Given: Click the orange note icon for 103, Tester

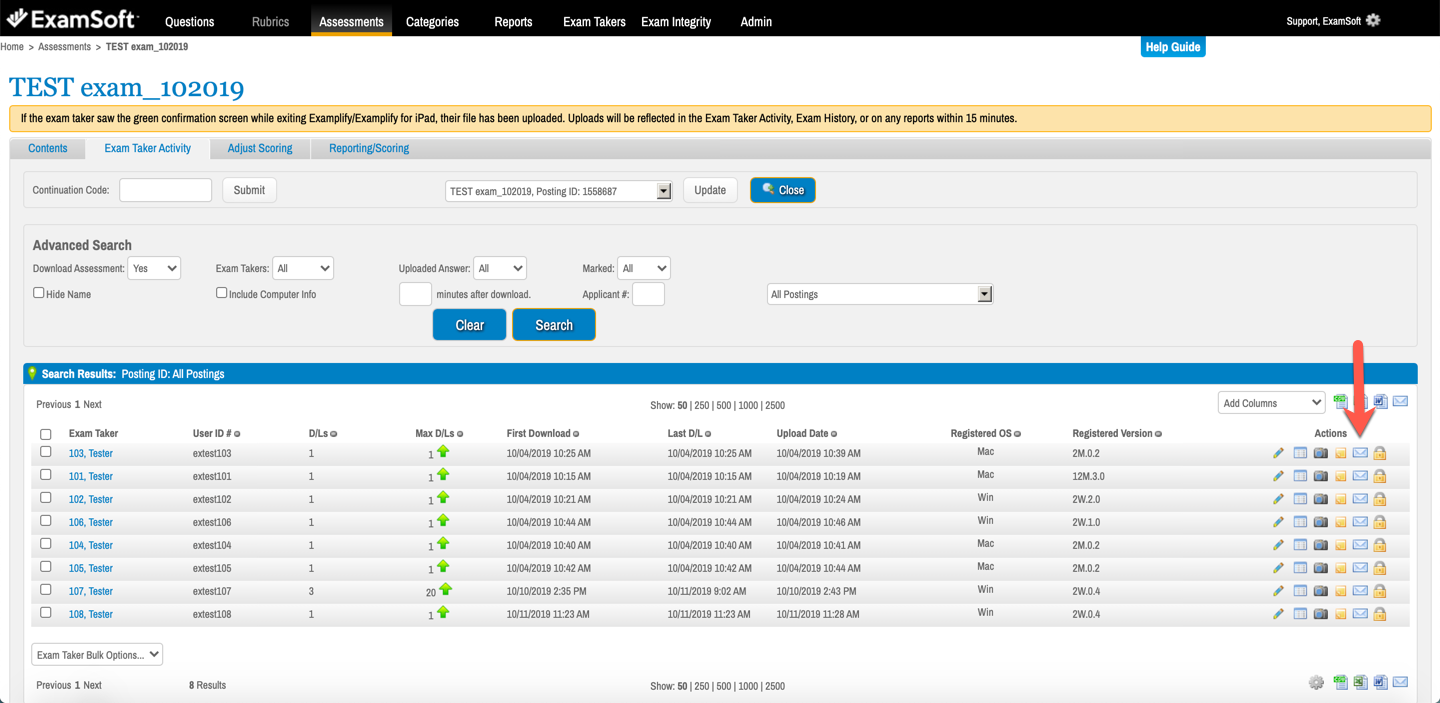Looking at the screenshot, I should point(1341,453).
